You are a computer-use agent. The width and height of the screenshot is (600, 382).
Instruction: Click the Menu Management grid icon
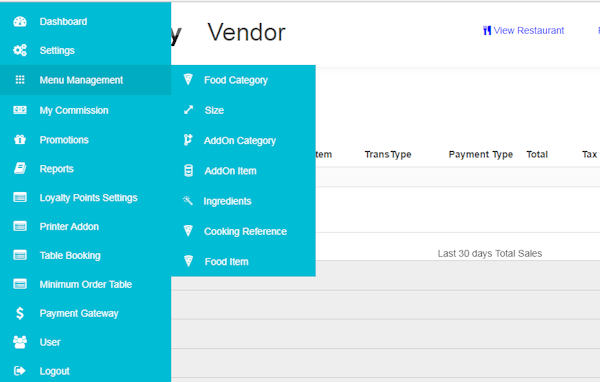pos(20,80)
